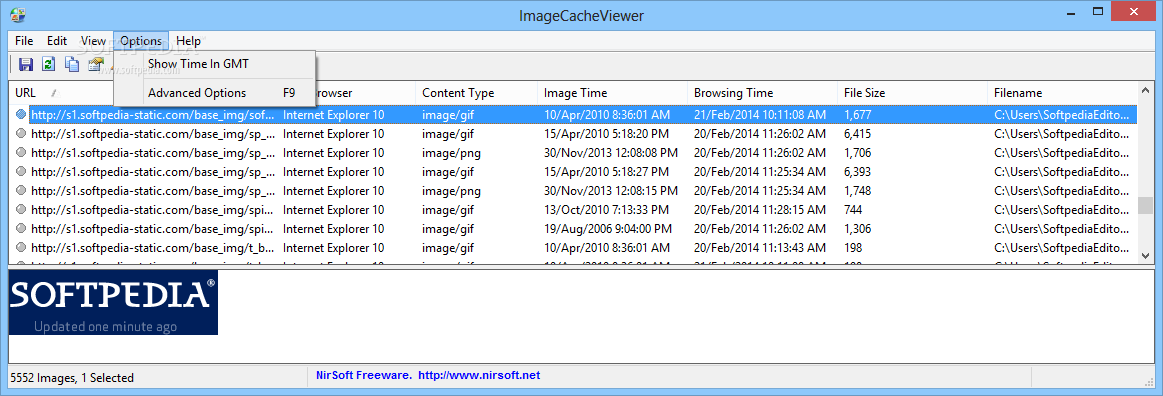Screen dimensions: 1163x396
Task: Click the status icon of the 744 file size row
Action: (x=21, y=209)
